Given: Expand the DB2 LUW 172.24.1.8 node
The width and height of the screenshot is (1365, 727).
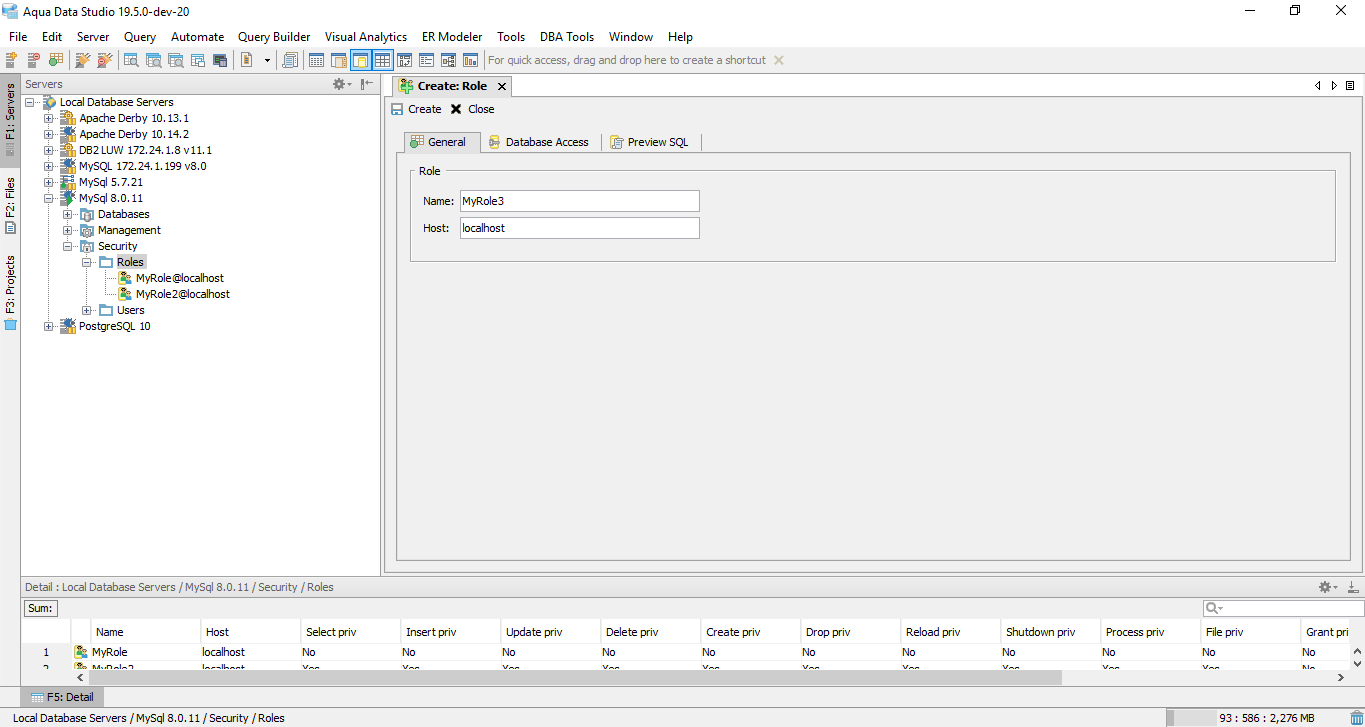Looking at the screenshot, I should click(x=48, y=150).
